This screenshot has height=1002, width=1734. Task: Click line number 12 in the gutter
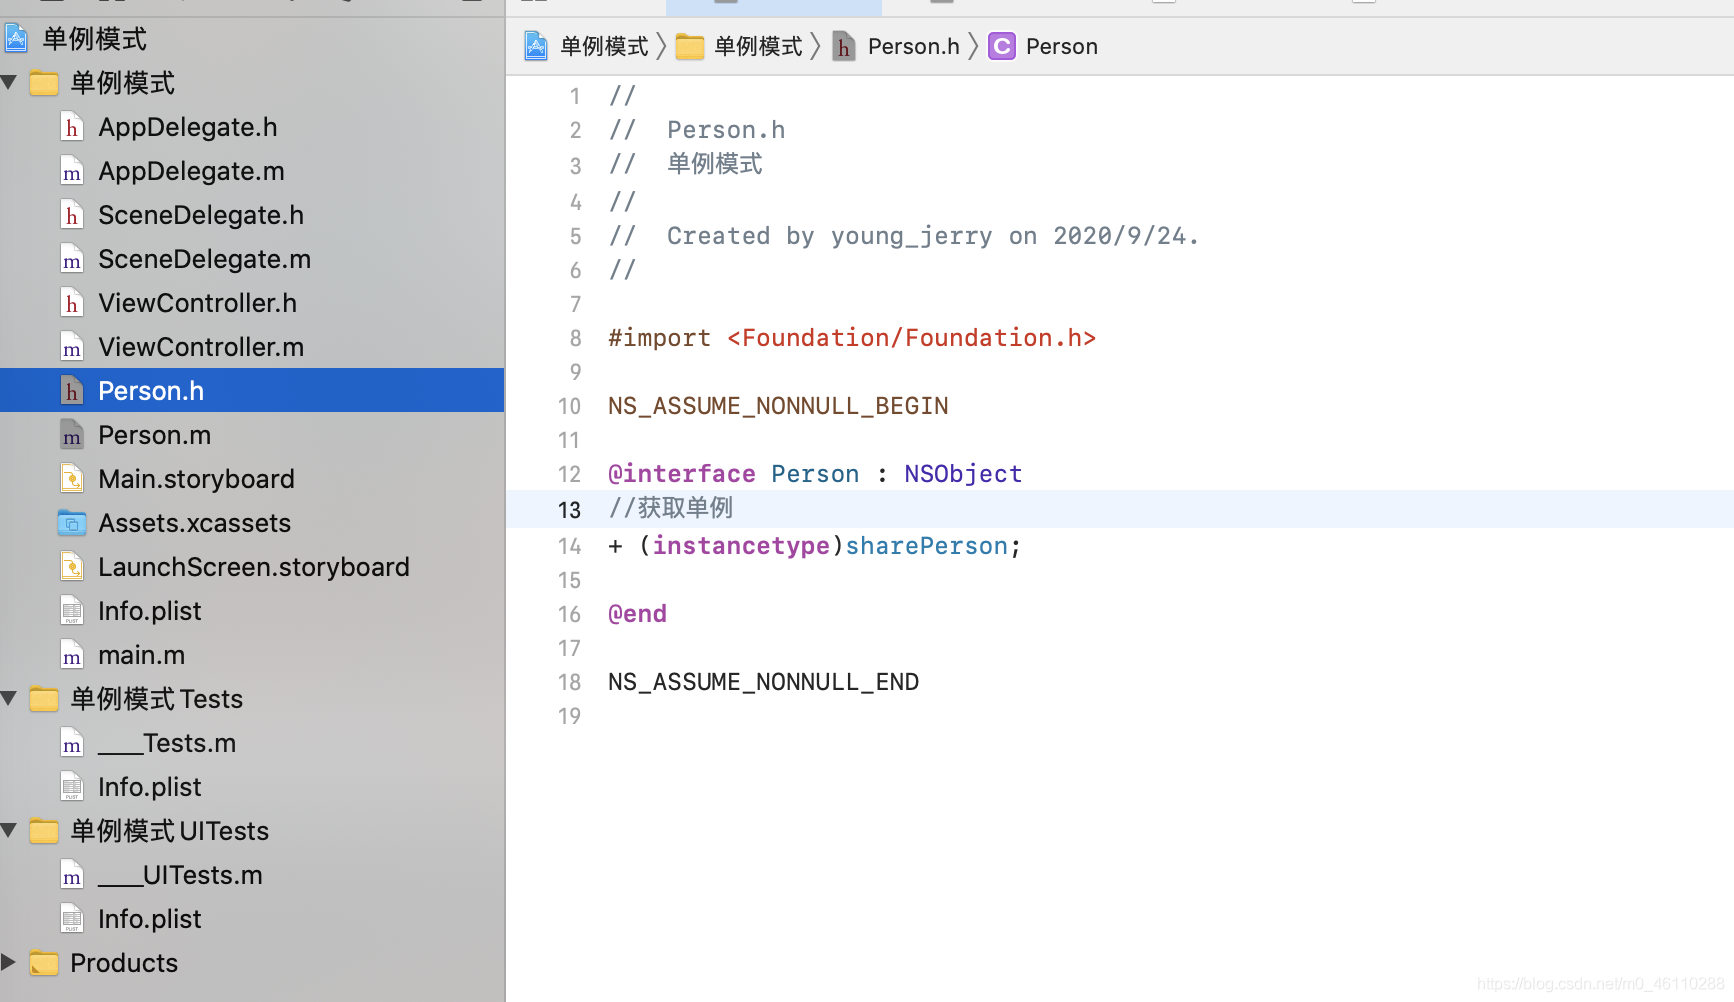[x=569, y=474]
